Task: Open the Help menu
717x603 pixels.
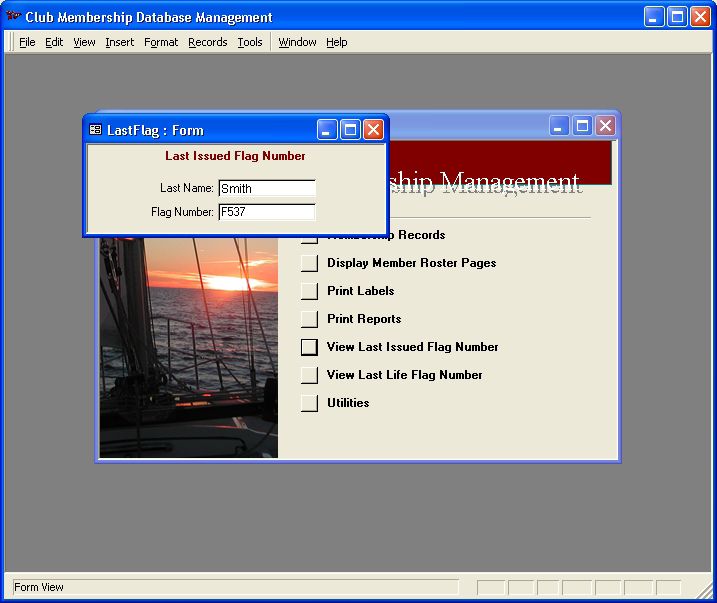Action: pyautogui.click(x=337, y=42)
